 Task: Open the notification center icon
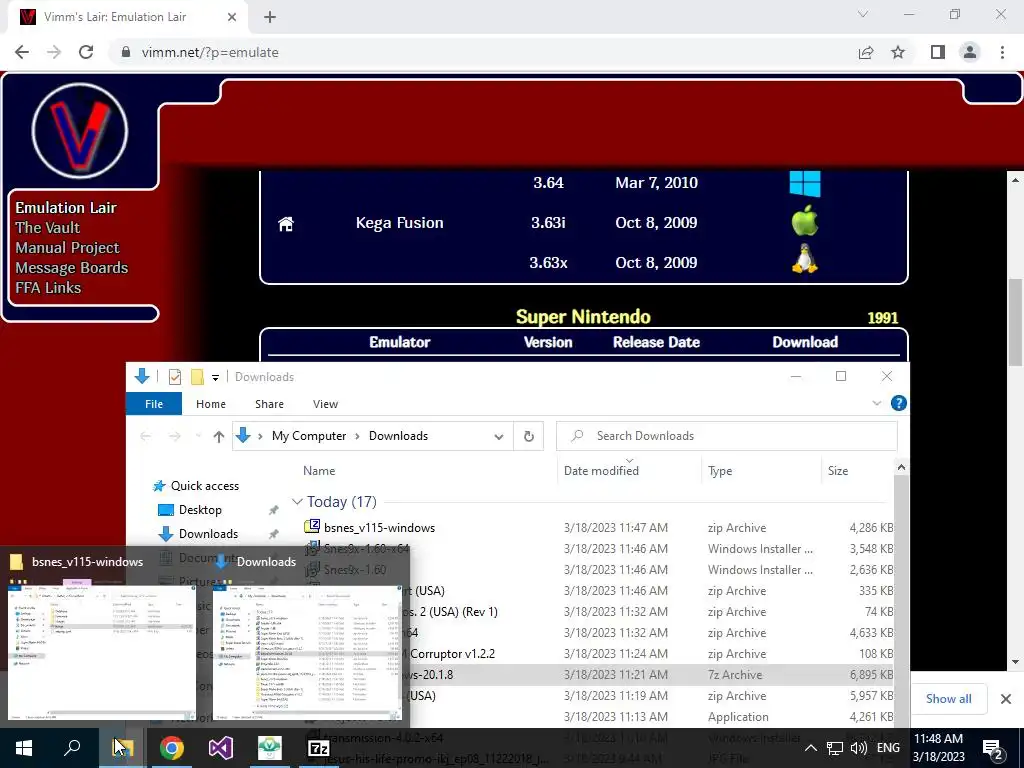pos(992,748)
